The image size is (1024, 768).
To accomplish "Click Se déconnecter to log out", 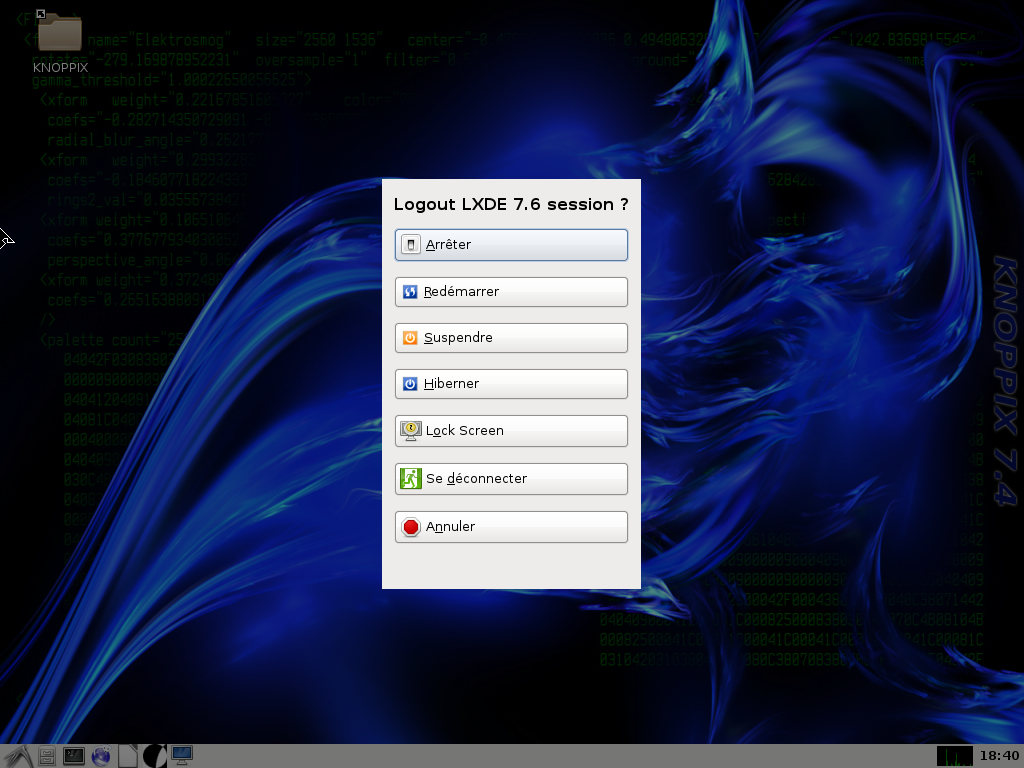I will pos(511,479).
